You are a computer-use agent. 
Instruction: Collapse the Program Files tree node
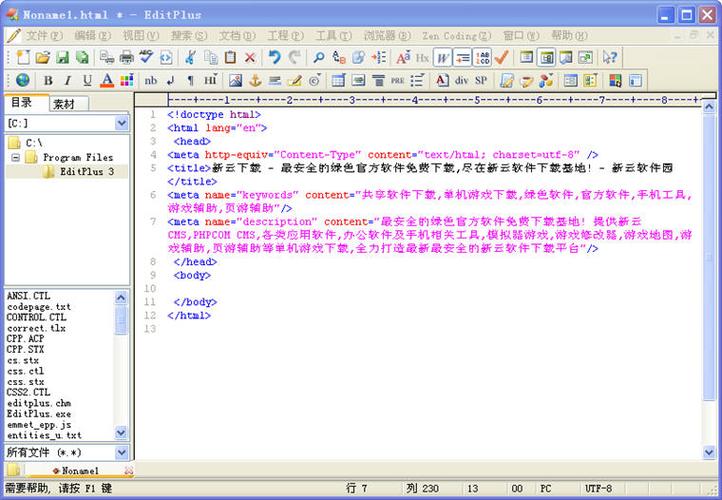(16, 157)
